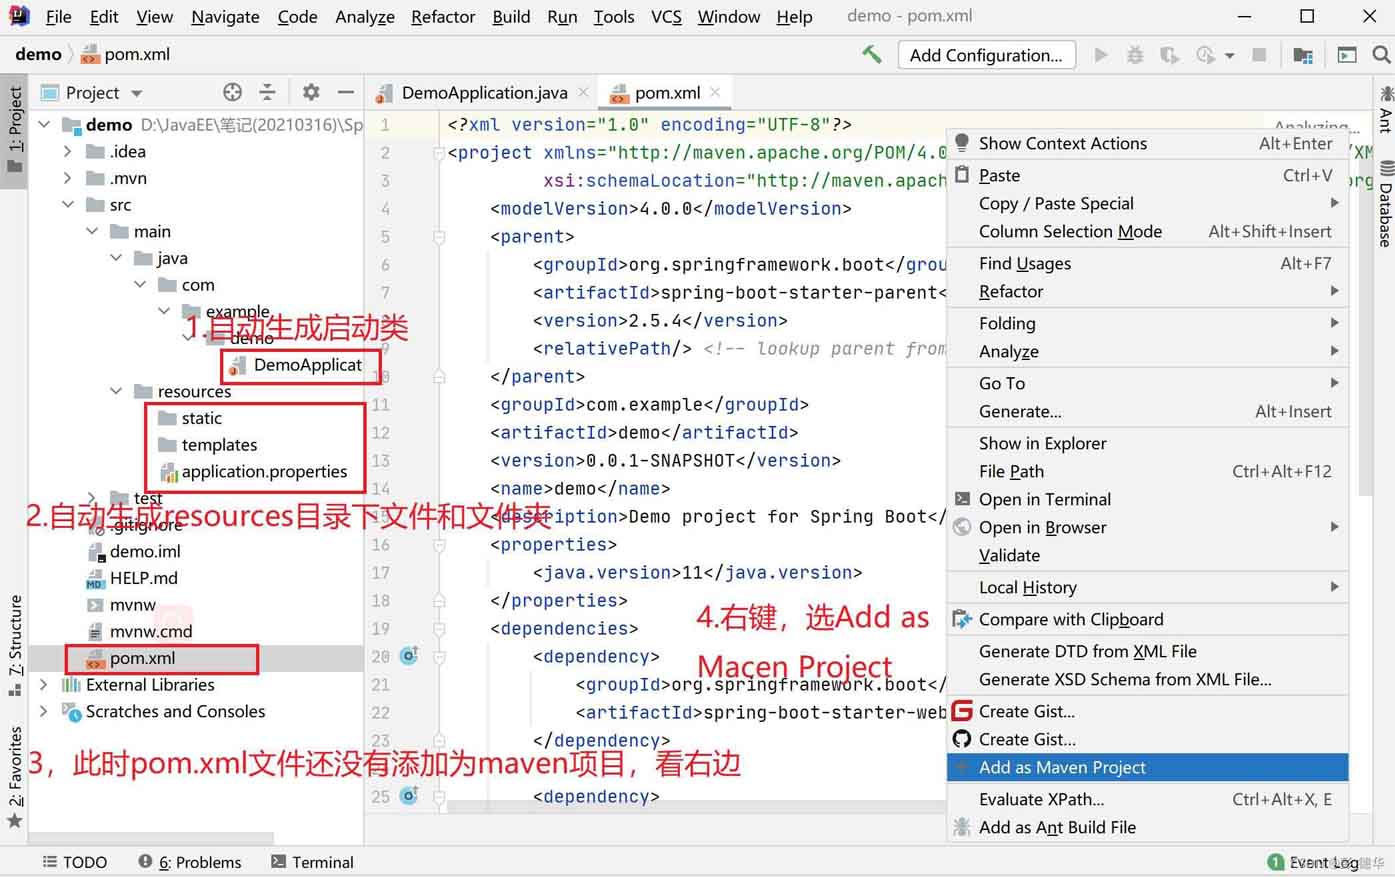Image resolution: width=1395 pixels, height=877 pixels.
Task: Expand External Libraries node
Action: (x=44, y=684)
